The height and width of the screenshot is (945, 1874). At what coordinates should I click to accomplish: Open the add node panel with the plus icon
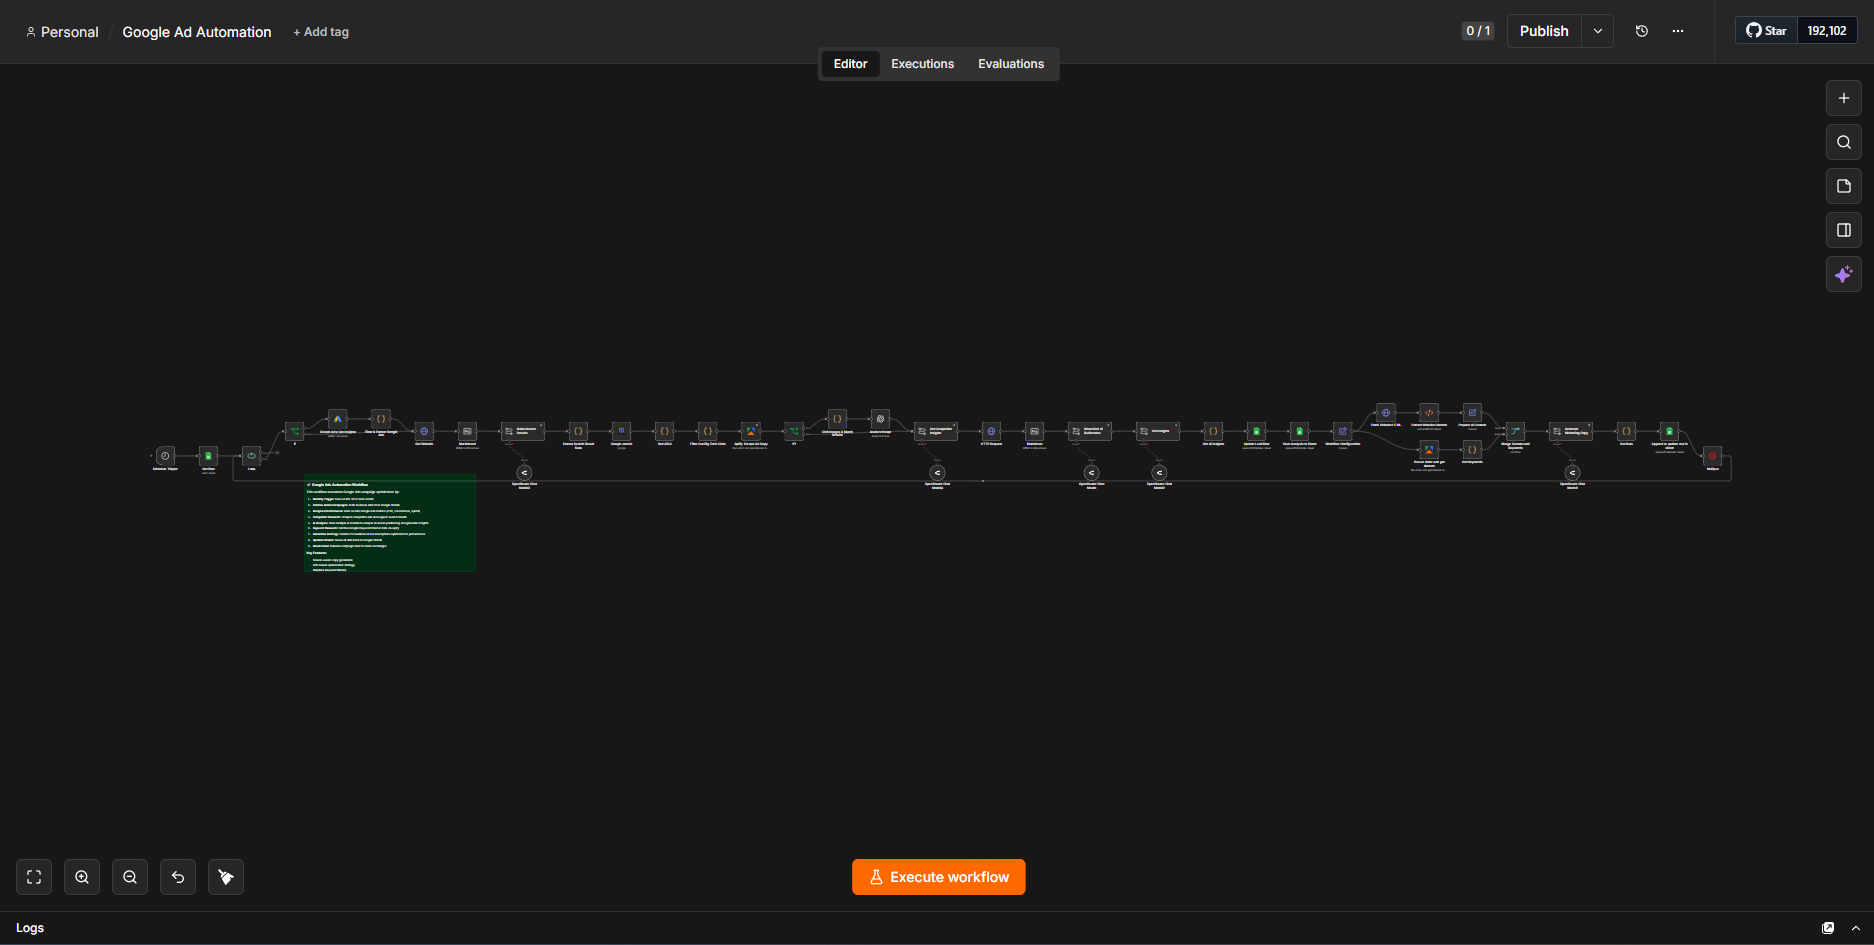pyautogui.click(x=1843, y=98)
